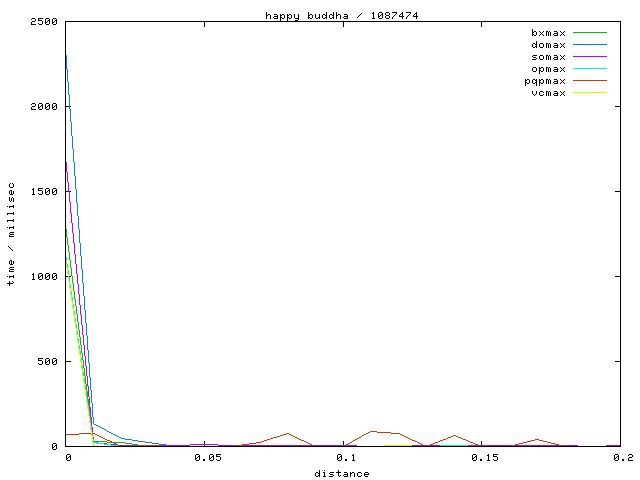Pick the cyan opmax legend line sample
The height and width of the screenshot is (480, 640).
(590, 69)
